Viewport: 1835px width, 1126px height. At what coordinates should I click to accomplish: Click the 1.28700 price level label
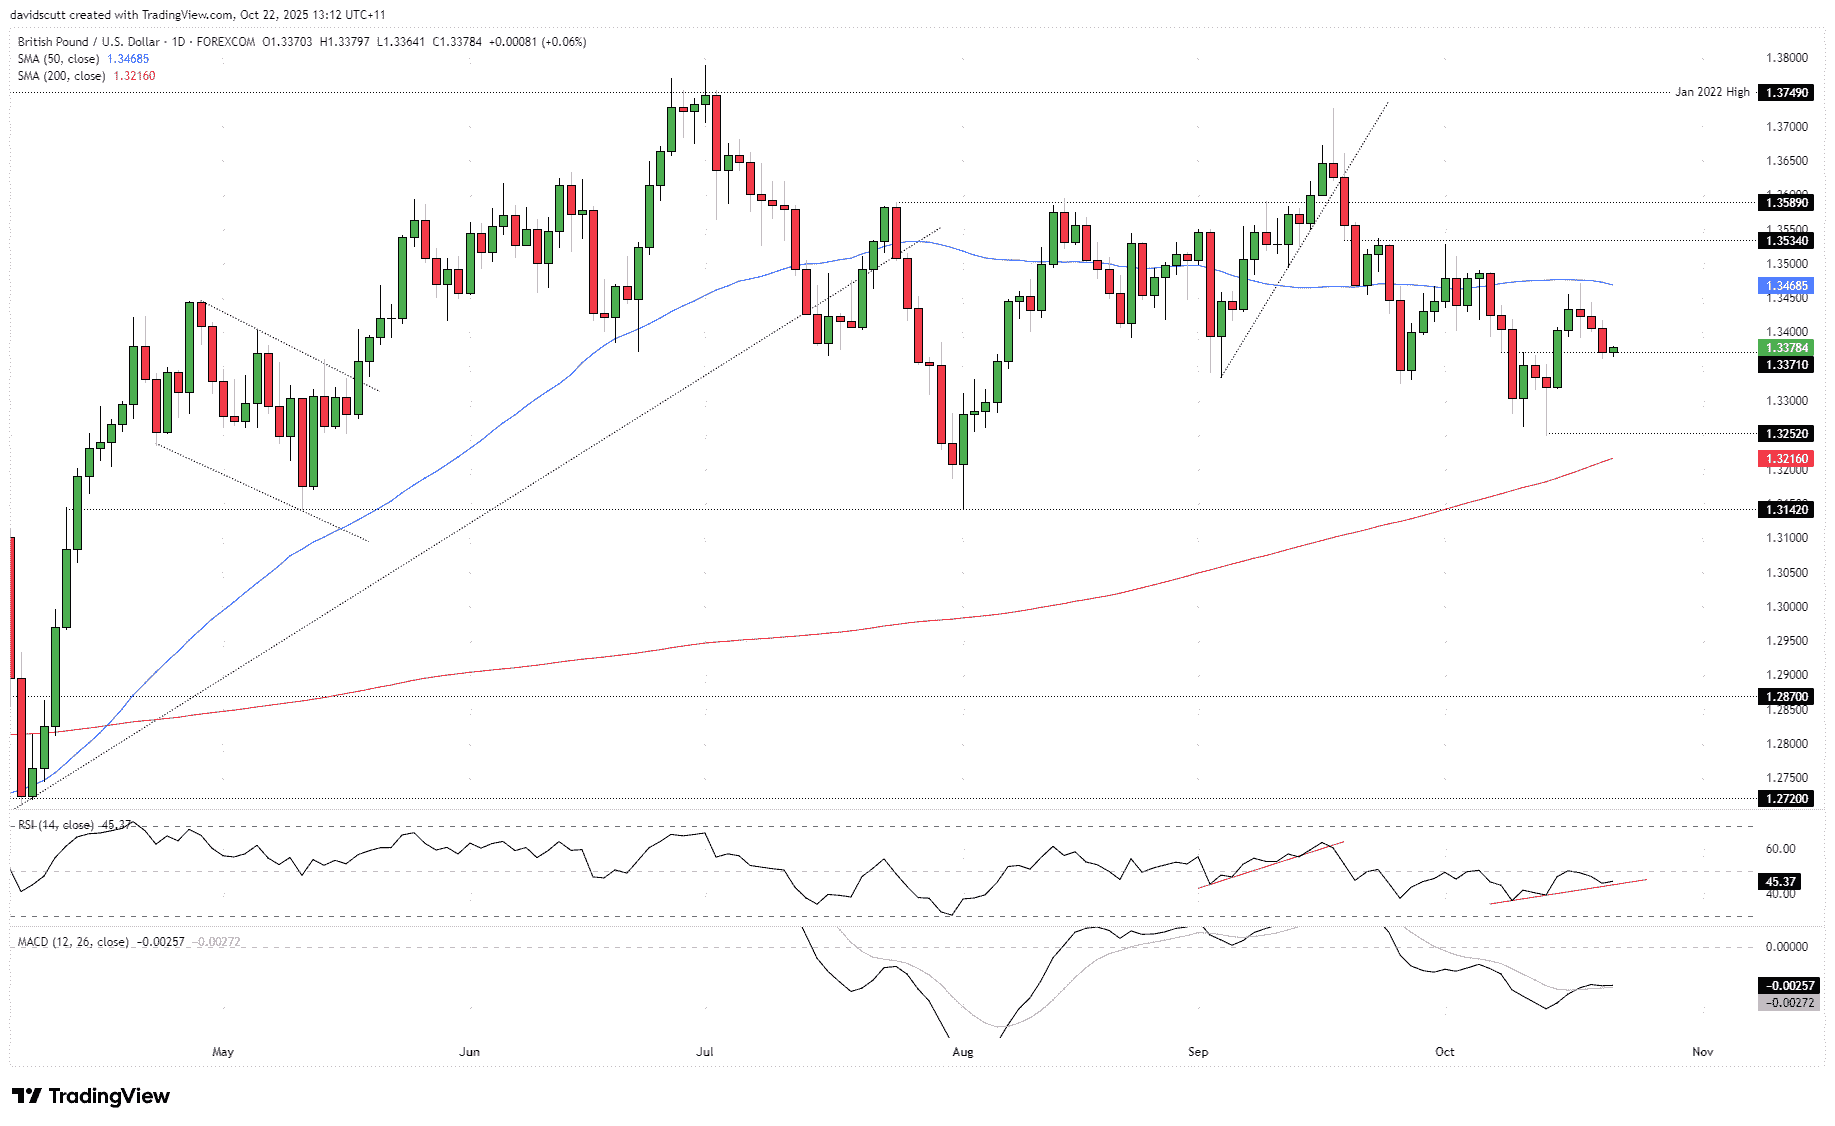(1786, 697)
